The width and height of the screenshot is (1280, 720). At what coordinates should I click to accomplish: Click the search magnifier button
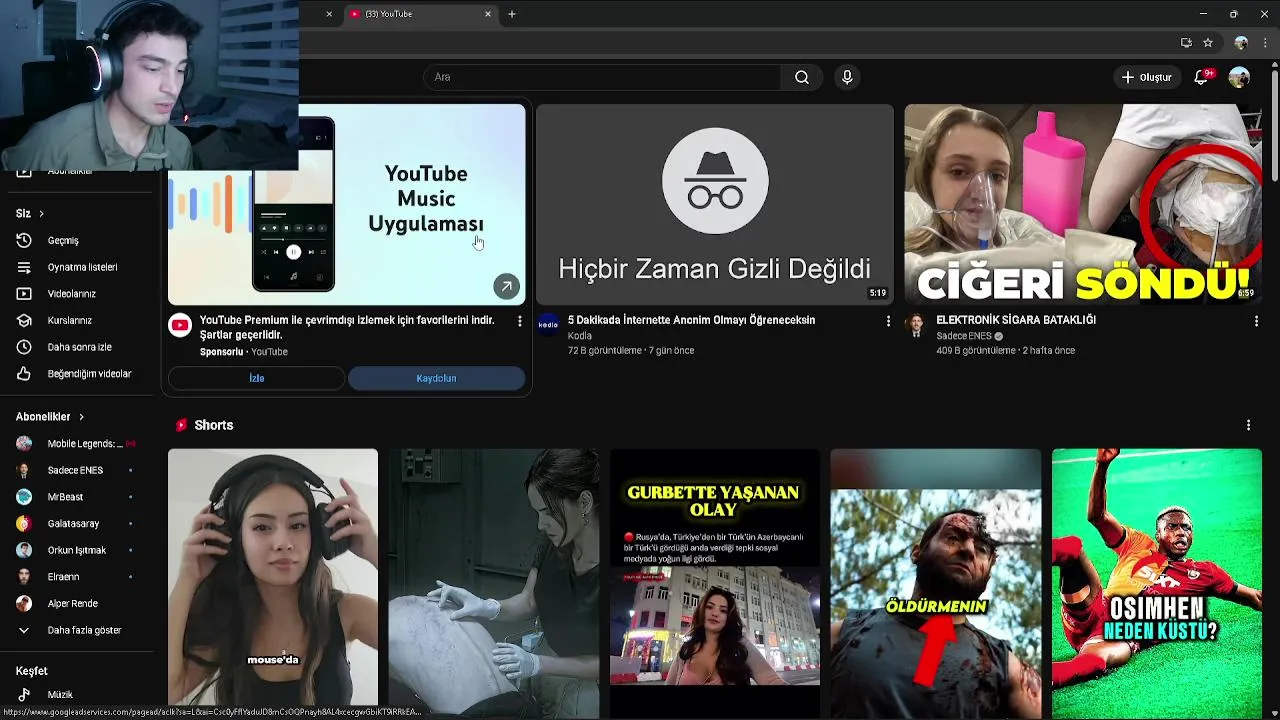pos(801,77)
